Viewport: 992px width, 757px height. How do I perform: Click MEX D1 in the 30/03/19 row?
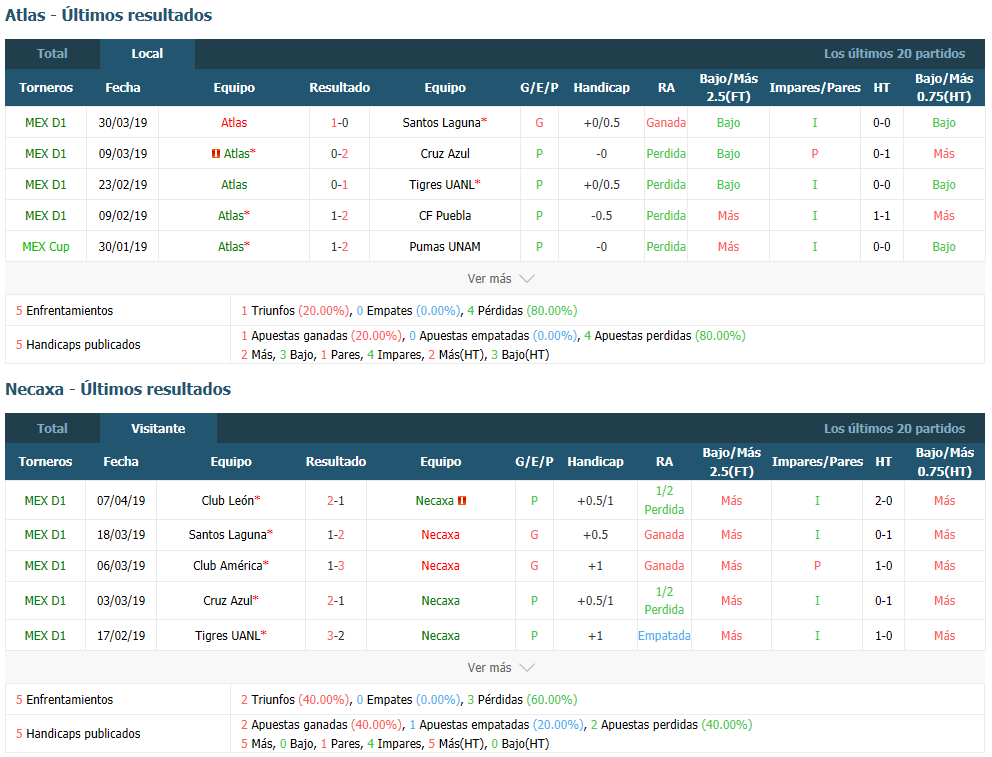46,123
